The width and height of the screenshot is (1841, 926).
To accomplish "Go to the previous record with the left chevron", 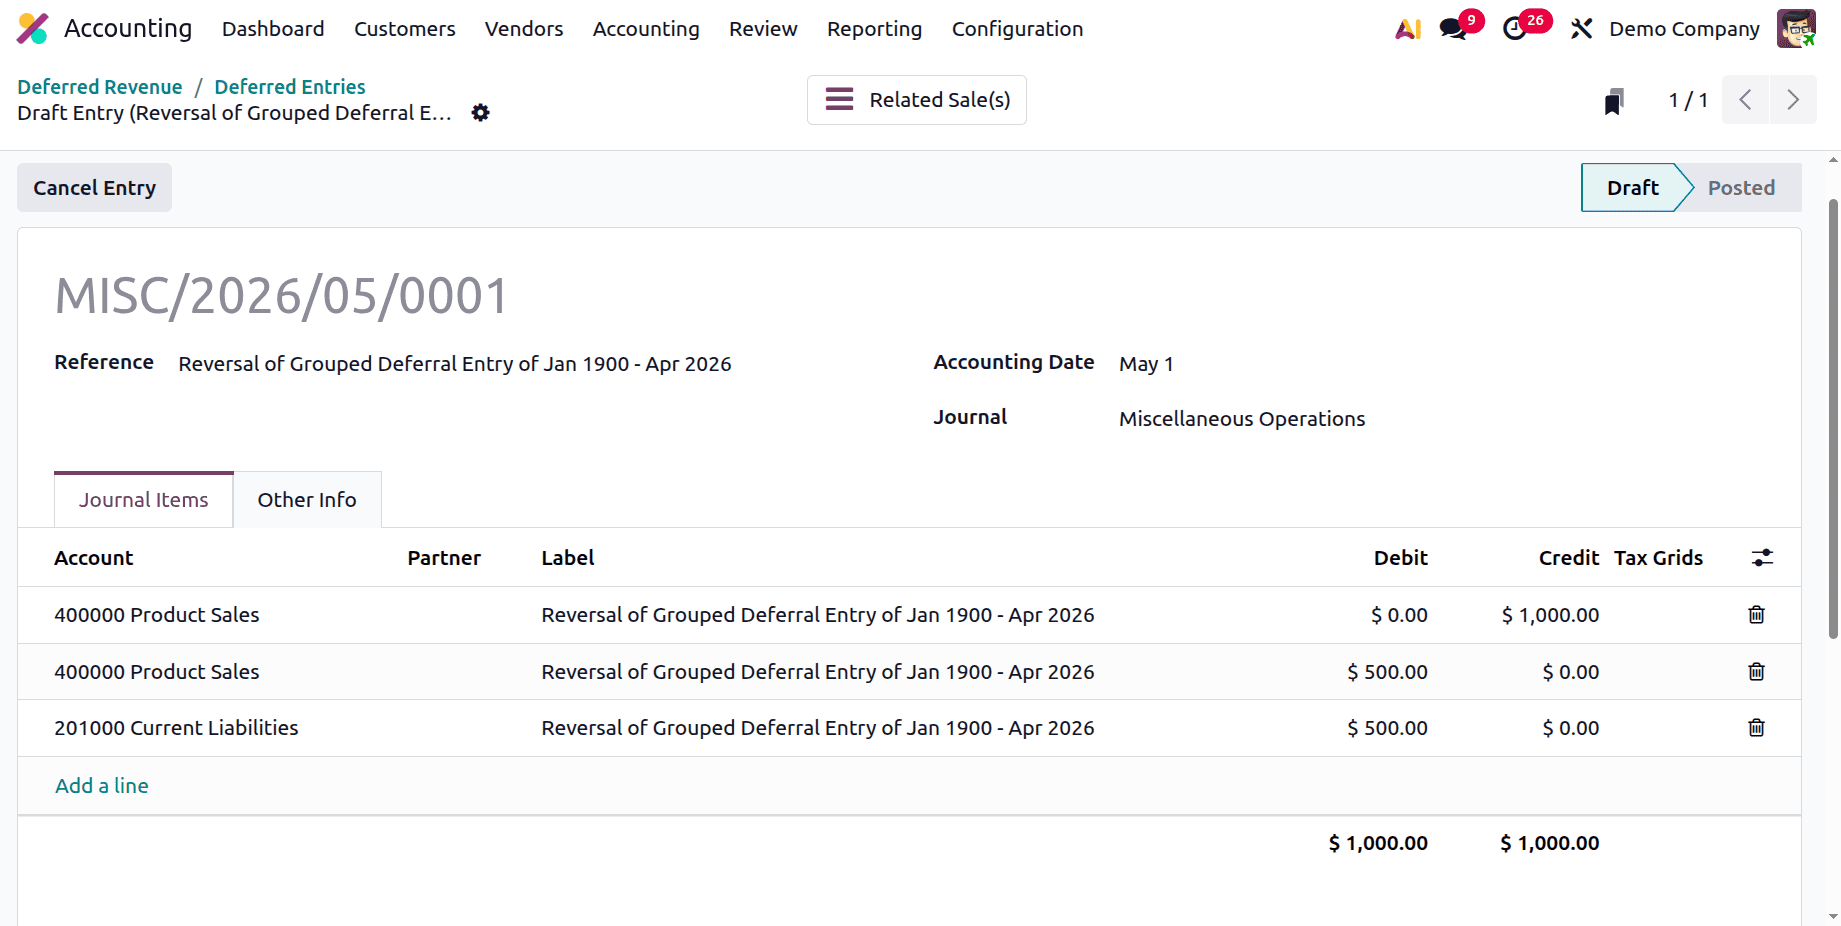I will [1746, 100].
